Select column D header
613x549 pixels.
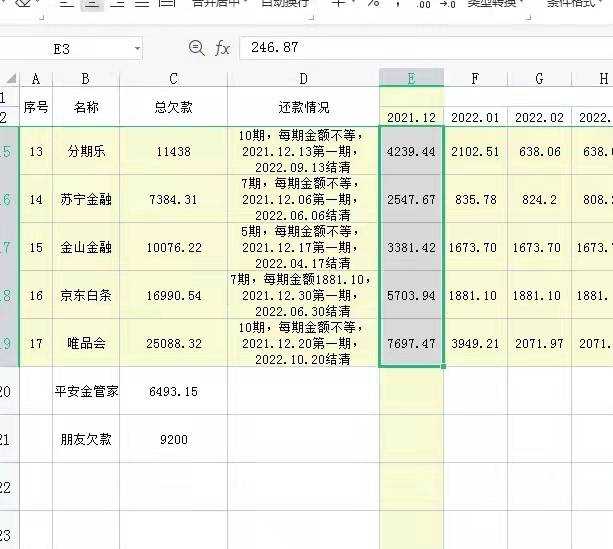point(303,79)
